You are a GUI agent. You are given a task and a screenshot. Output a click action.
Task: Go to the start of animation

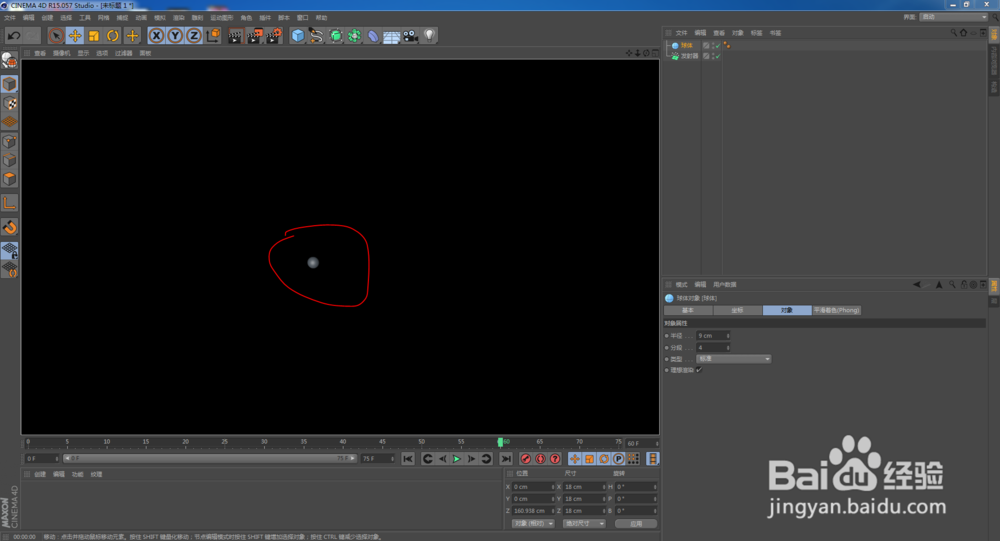coord(408,459)
